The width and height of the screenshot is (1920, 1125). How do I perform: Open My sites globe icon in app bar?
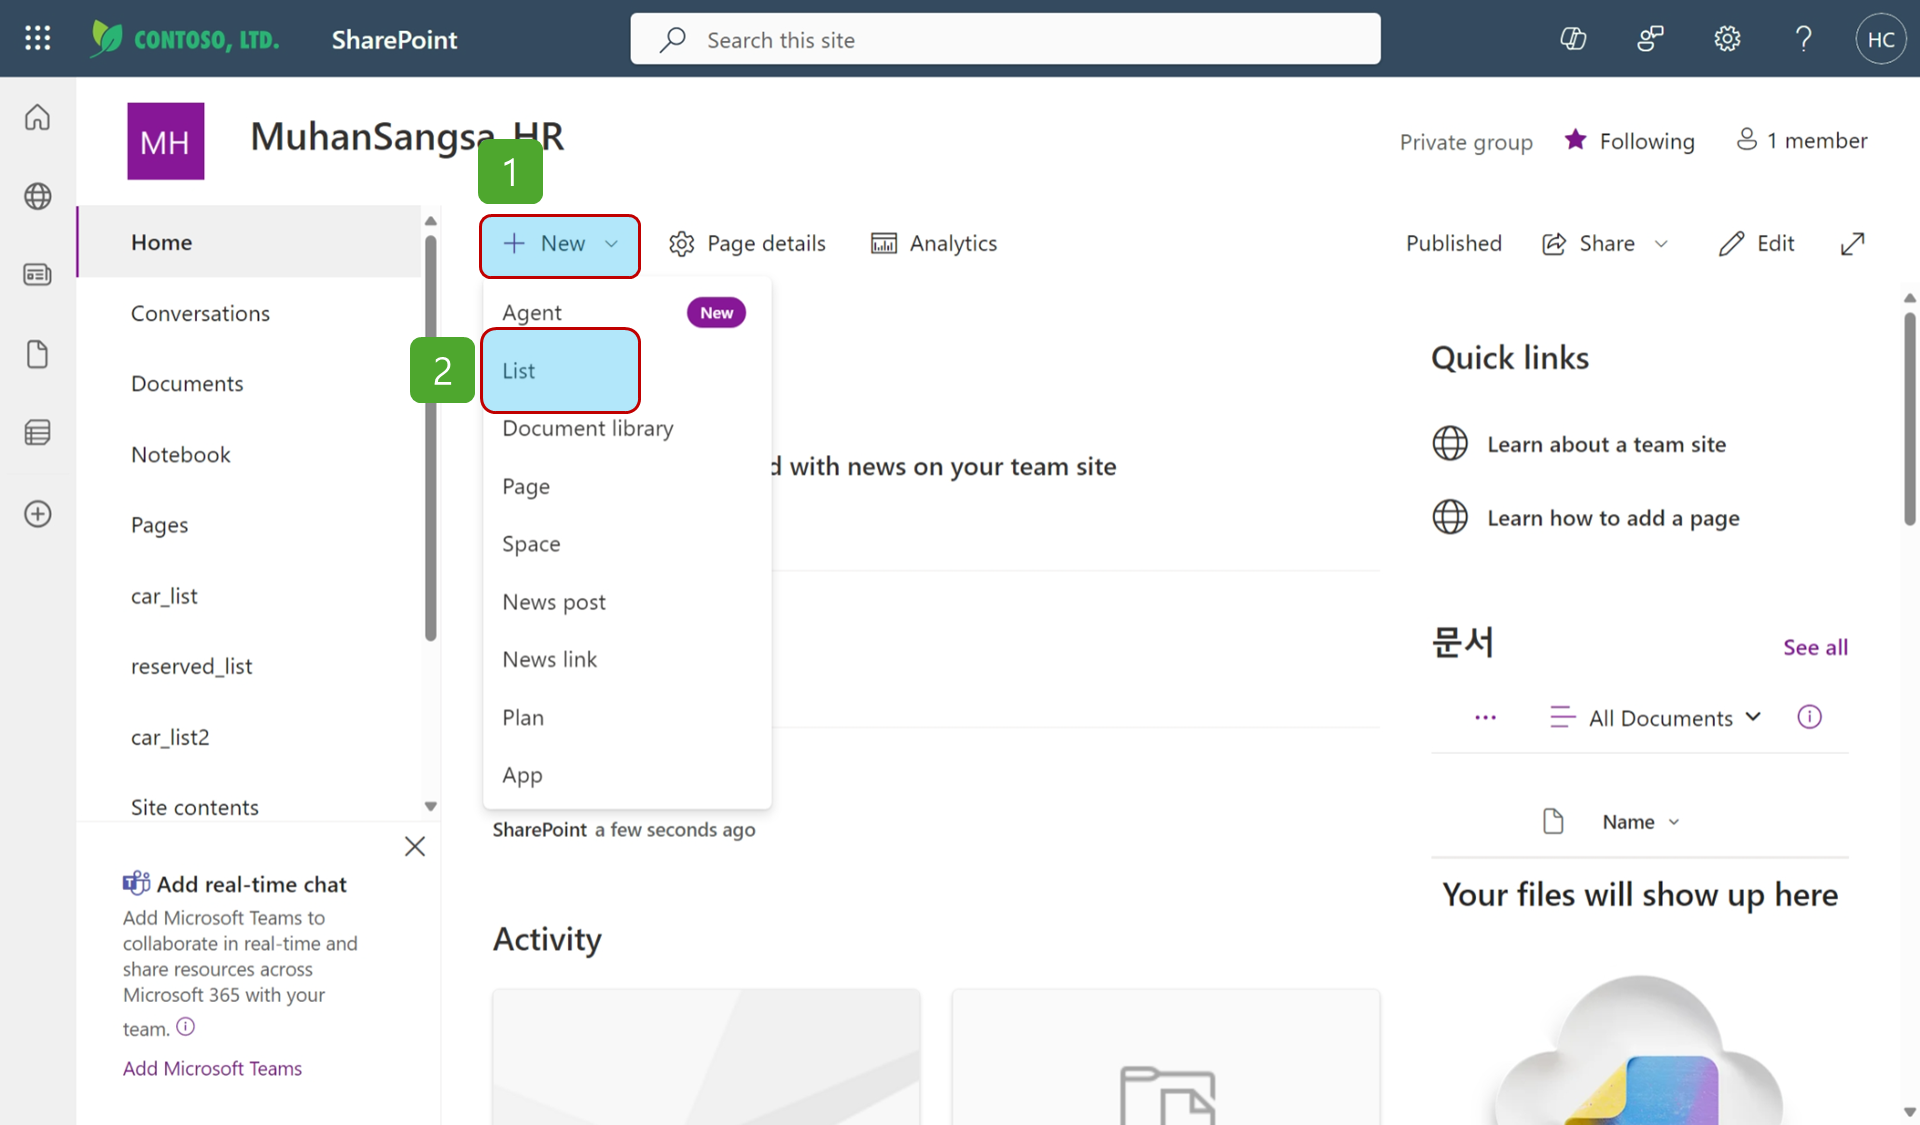[x=37, y=196]
